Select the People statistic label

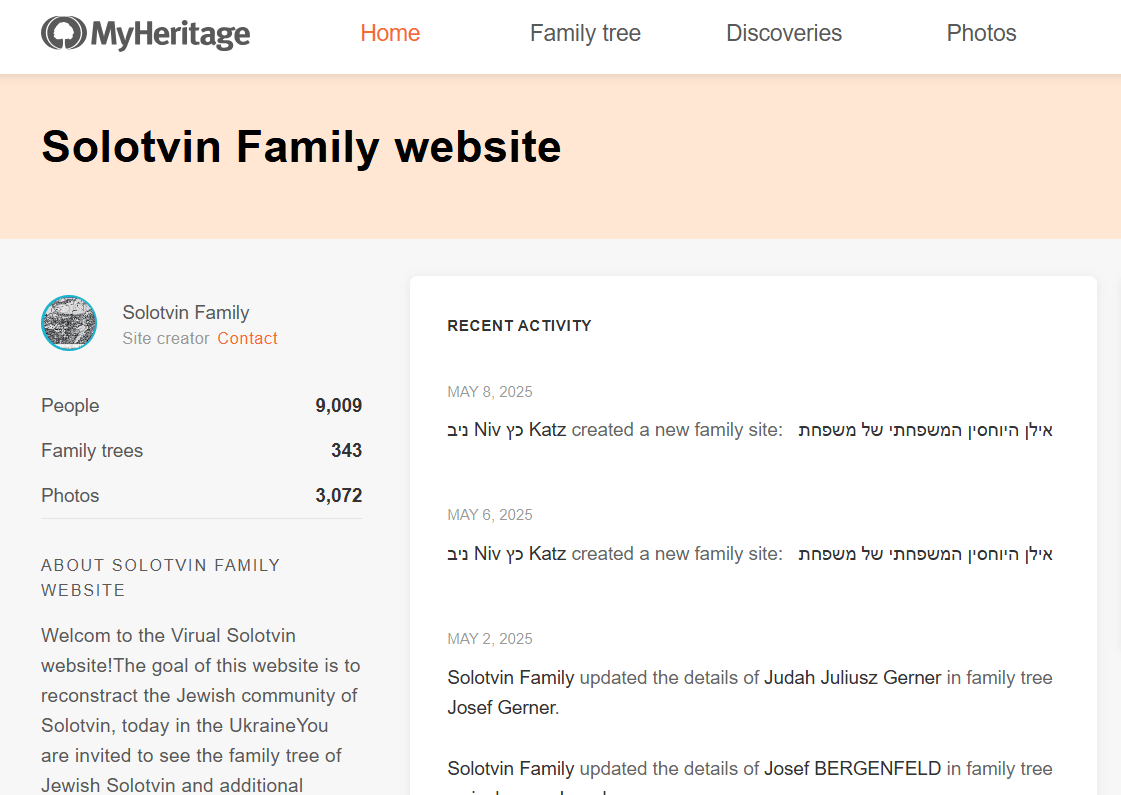[70, 405]
